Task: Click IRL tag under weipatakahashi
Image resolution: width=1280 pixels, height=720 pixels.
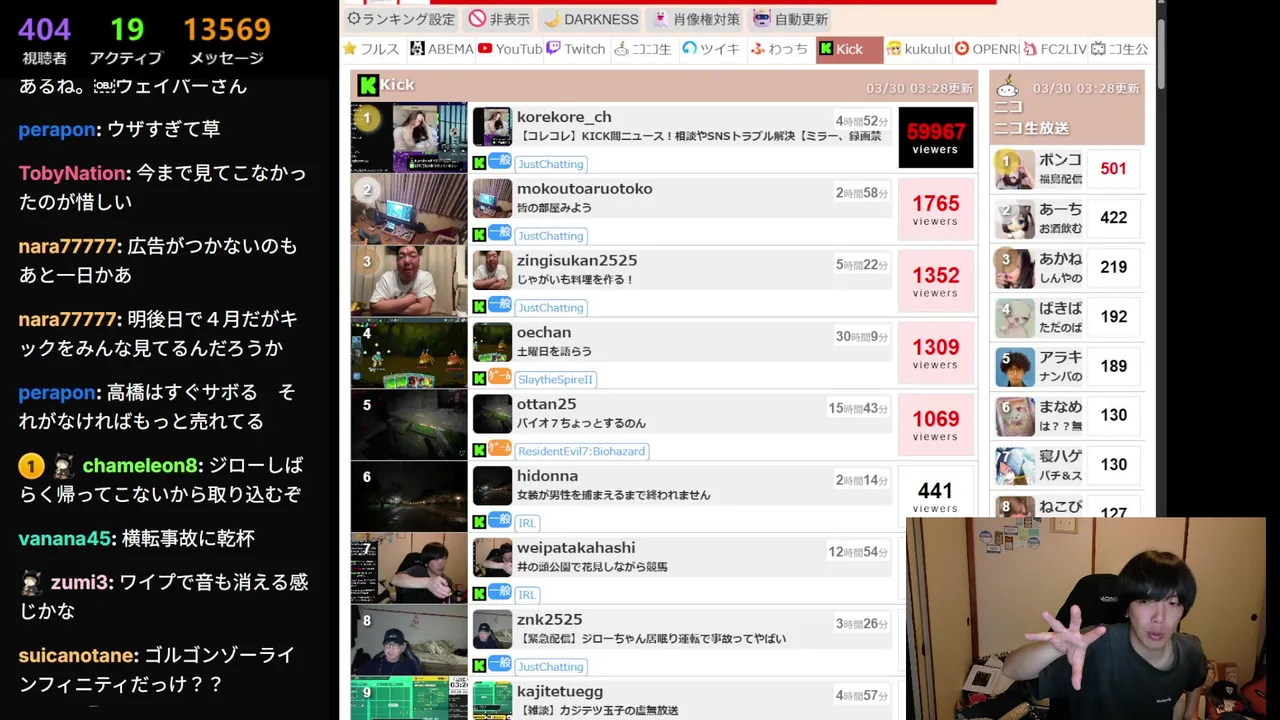Action: [x=527, y=595]
